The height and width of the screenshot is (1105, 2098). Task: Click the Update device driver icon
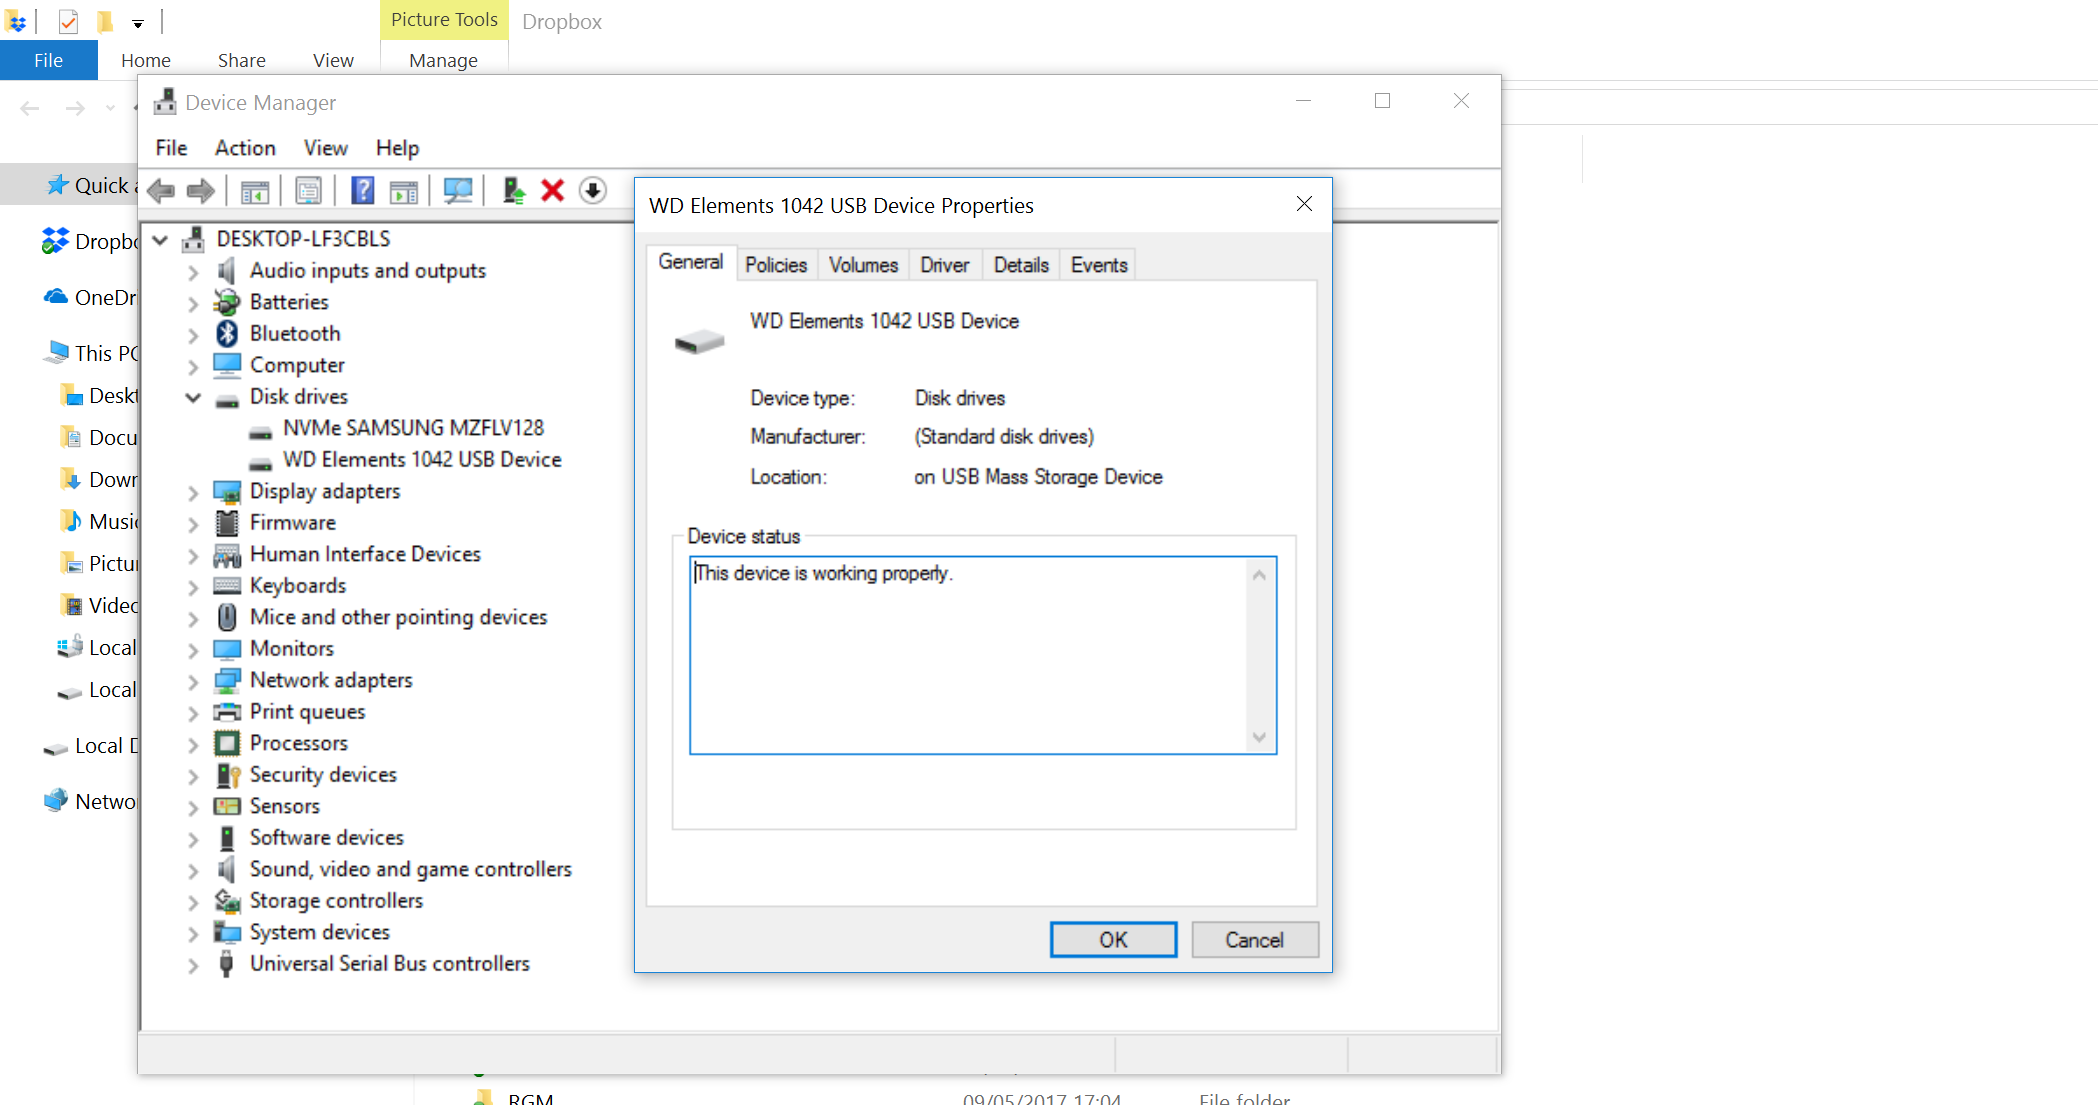(513, 190)
